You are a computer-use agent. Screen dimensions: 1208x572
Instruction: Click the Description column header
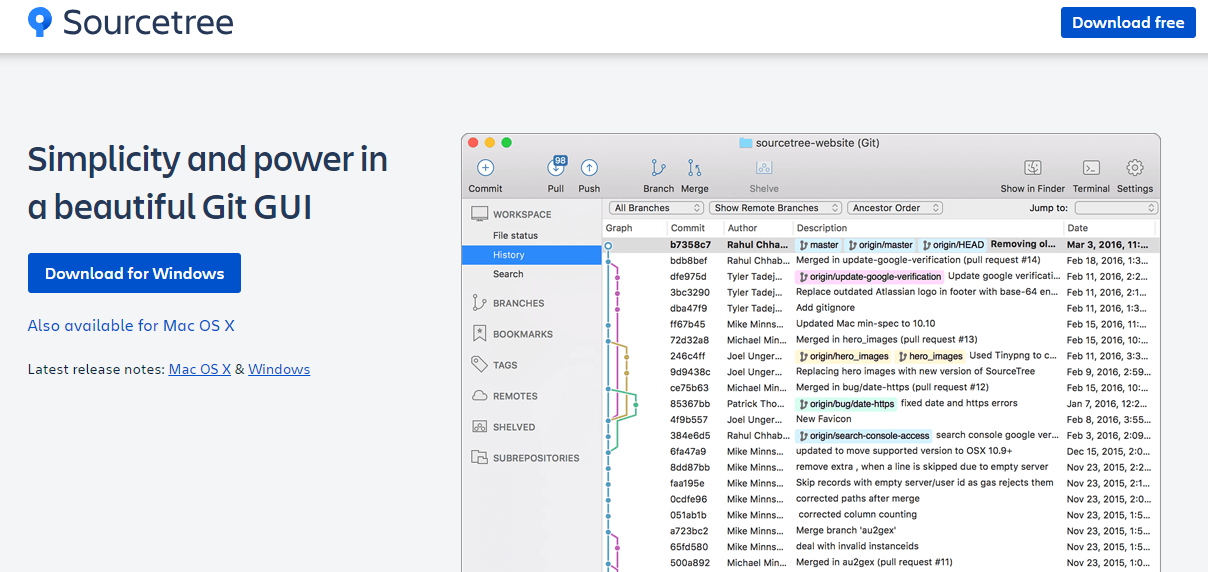coord(822,228)
